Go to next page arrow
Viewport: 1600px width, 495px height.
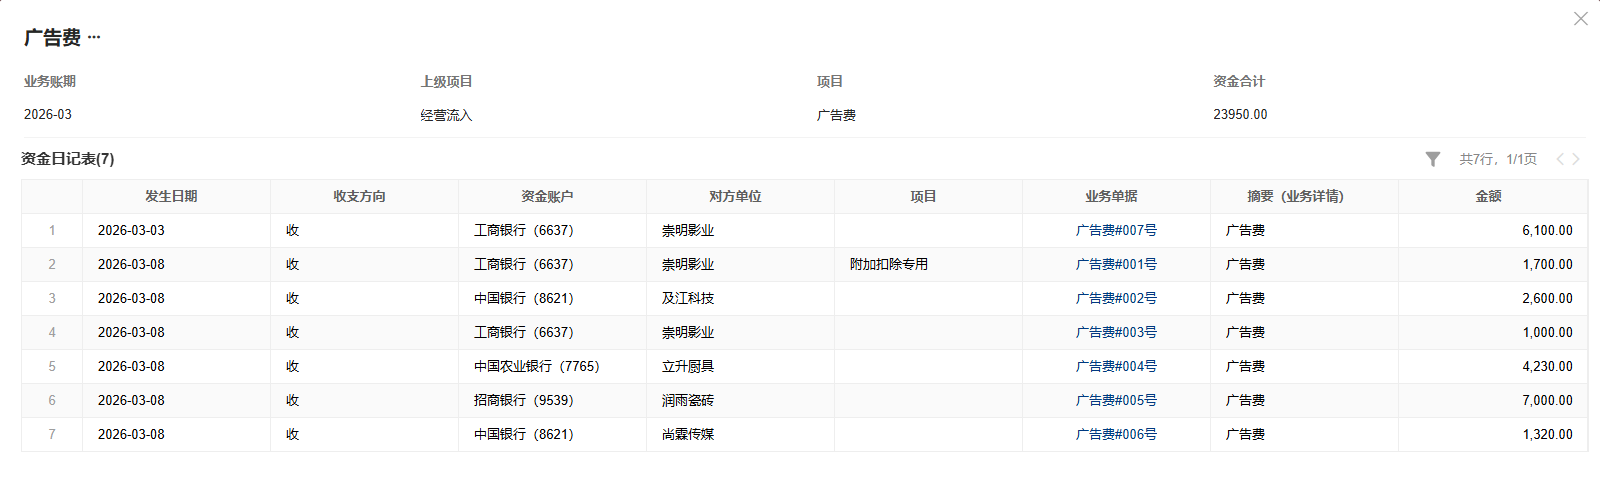point(1576,159)
